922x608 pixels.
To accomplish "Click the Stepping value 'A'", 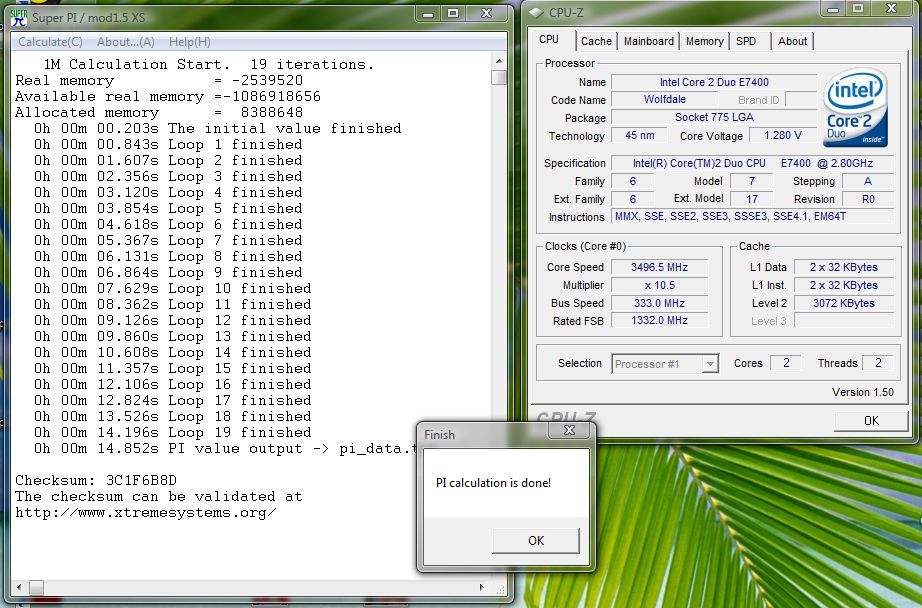I will (868, 181).
